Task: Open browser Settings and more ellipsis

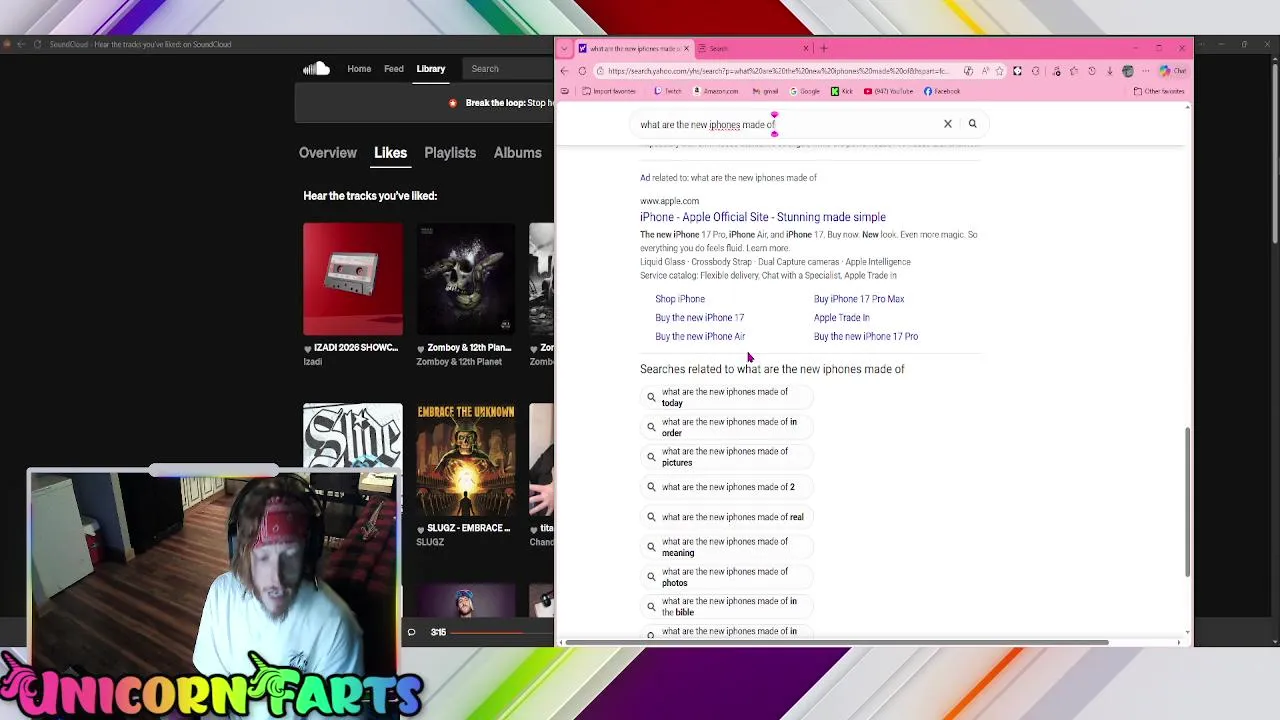Action: point(1145,71)
